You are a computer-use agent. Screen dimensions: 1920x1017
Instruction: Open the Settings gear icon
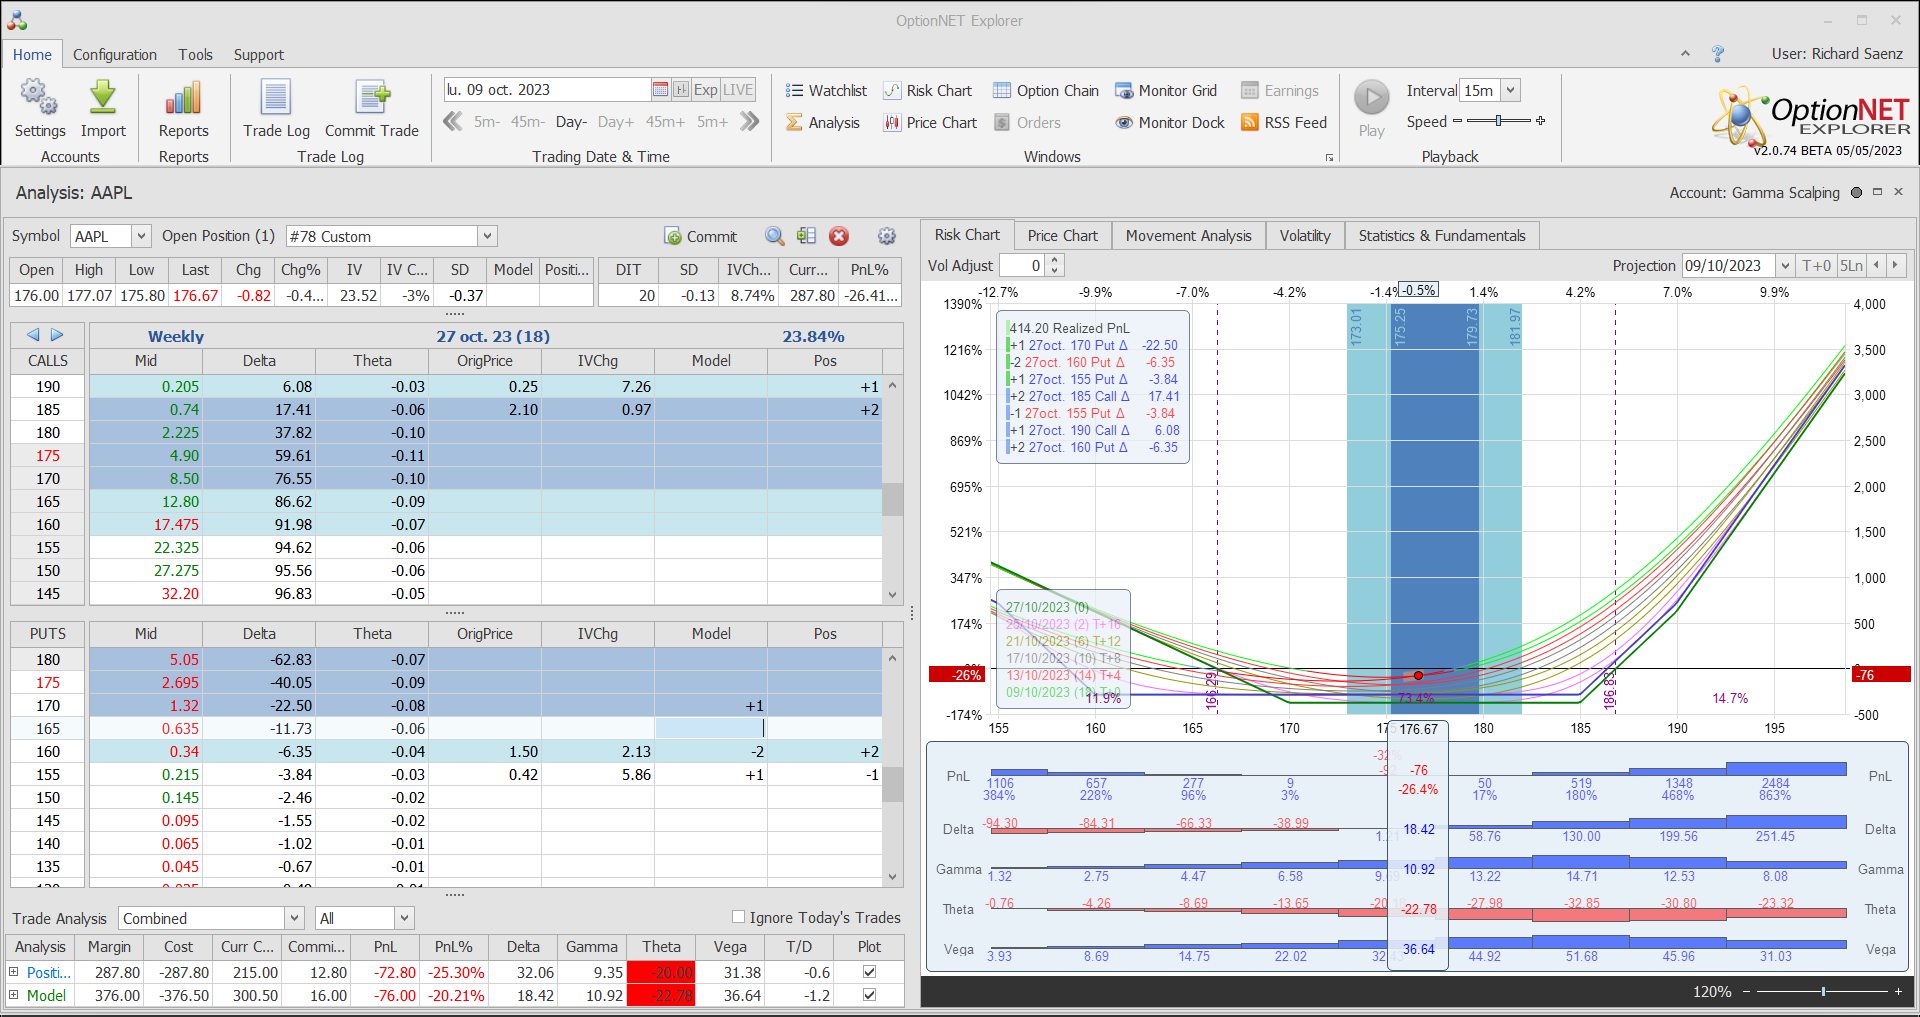click(x=39, y=98)
